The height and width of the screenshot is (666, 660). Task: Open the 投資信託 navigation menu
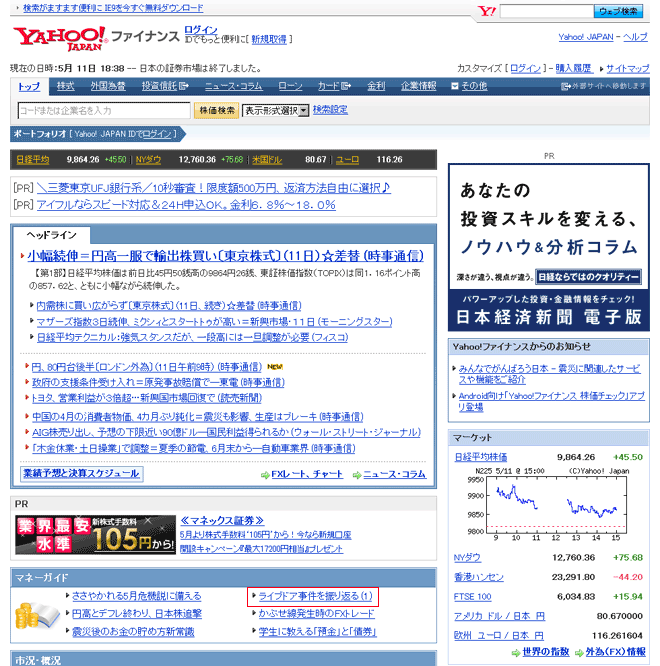pyautogui.click(x=160, y=86)
